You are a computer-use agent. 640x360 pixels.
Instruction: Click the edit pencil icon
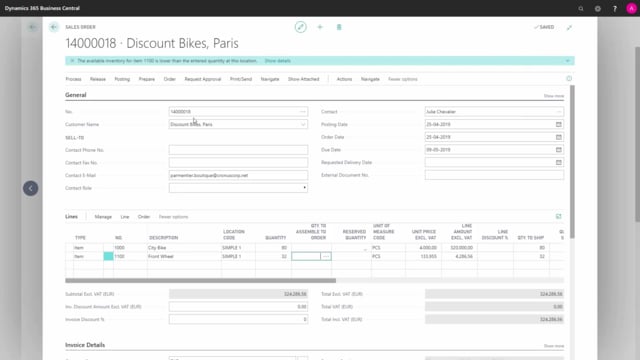[300, 27]
